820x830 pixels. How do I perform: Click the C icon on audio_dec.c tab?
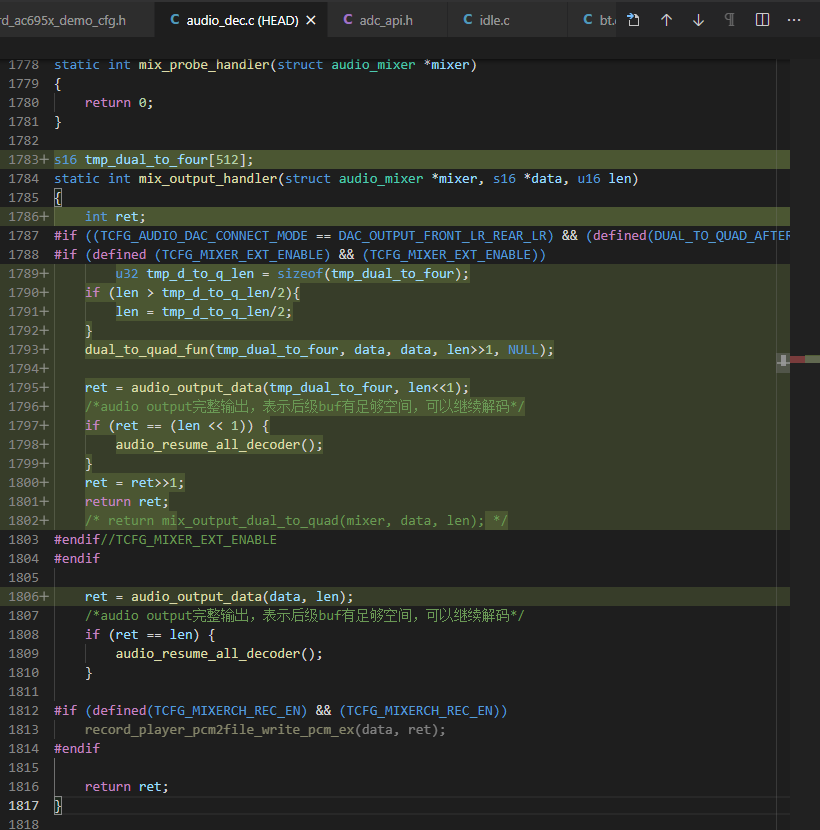click(x=175, y=20)
